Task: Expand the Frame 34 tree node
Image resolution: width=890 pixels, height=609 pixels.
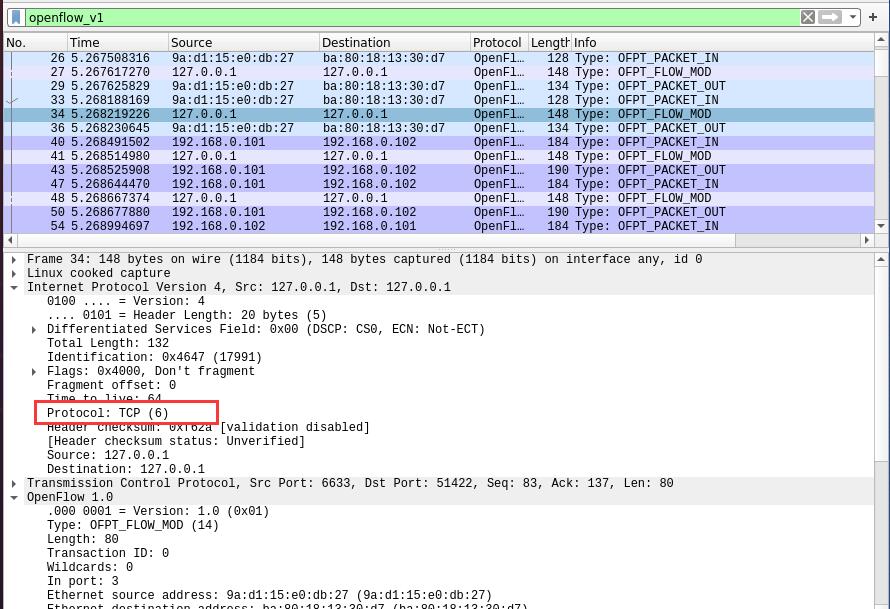Action: pyautogui.click(x=14, y=259)
